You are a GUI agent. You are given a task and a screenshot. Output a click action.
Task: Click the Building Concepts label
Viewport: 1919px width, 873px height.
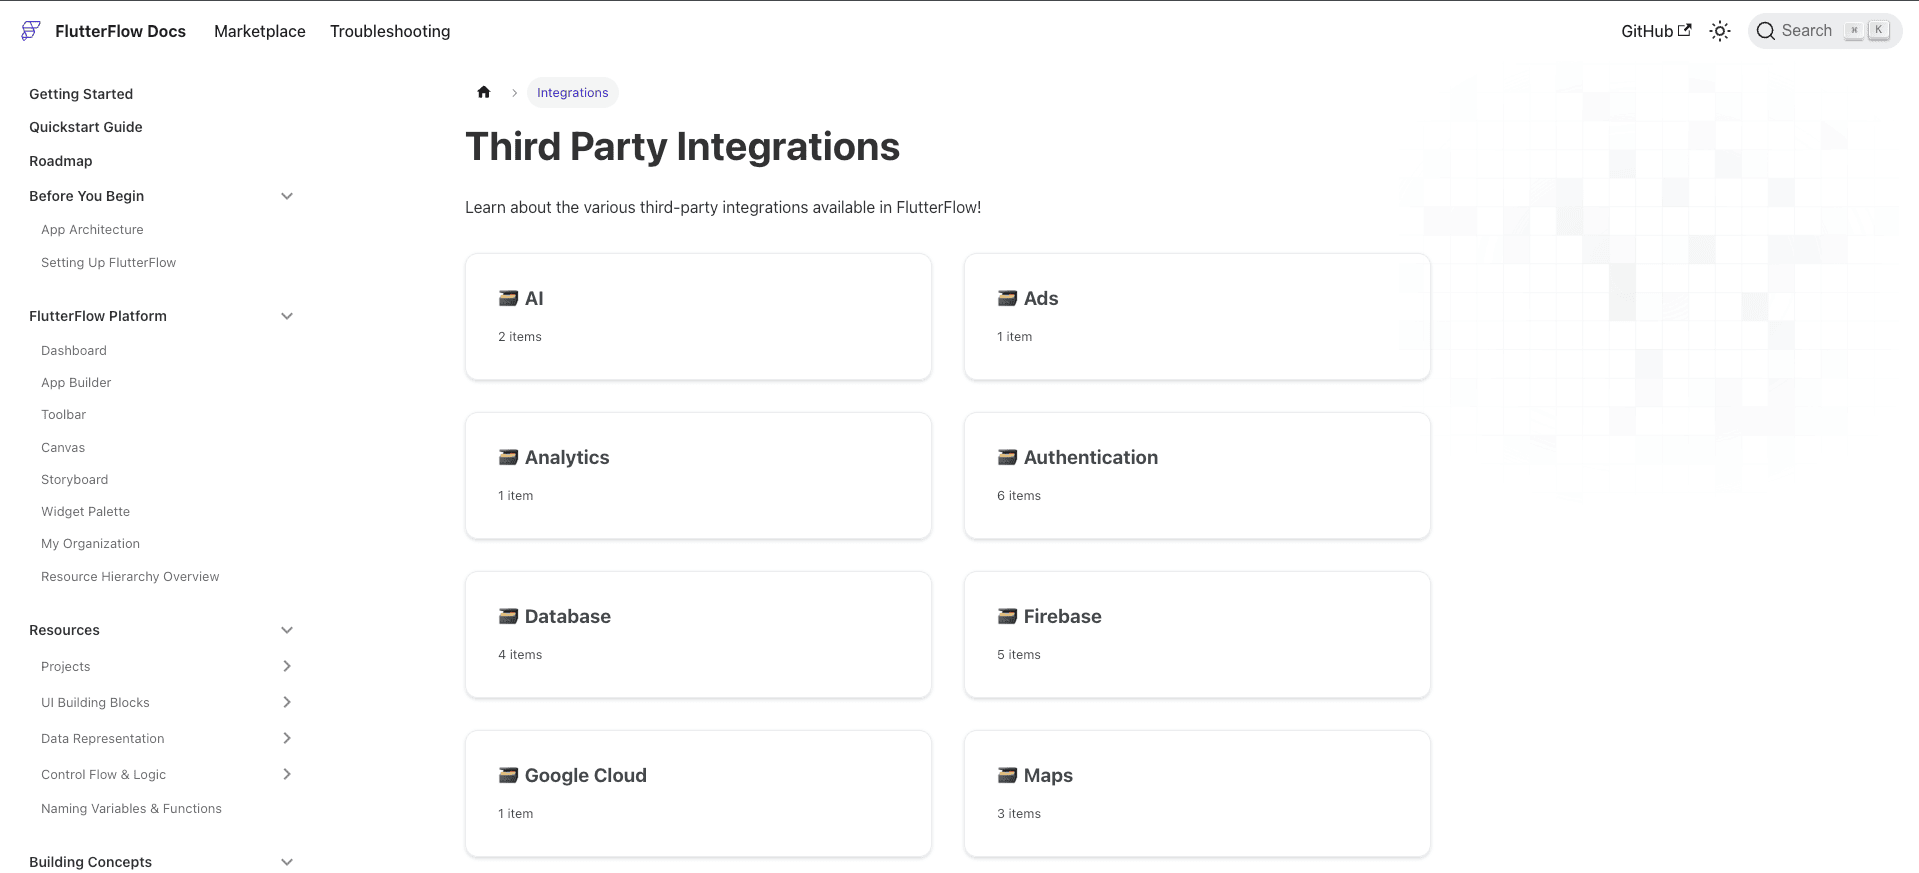click(x=90, y=862)
